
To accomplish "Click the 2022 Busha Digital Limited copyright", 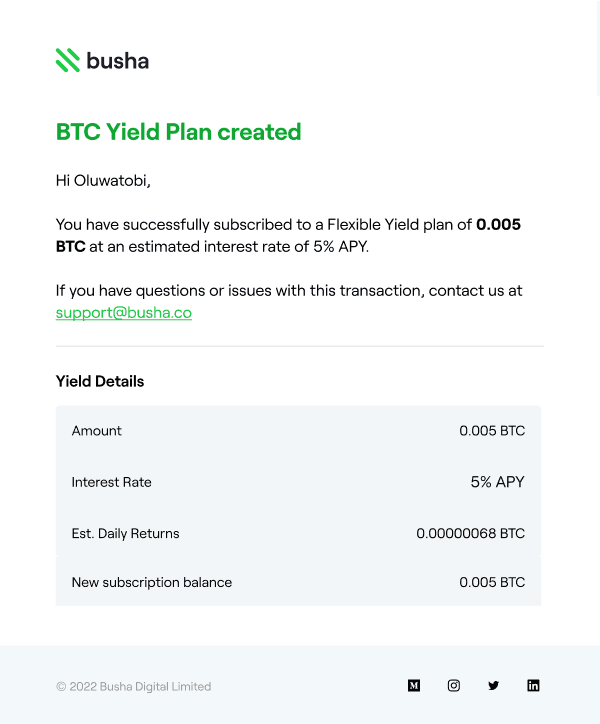I will click(x=134, y=687).
